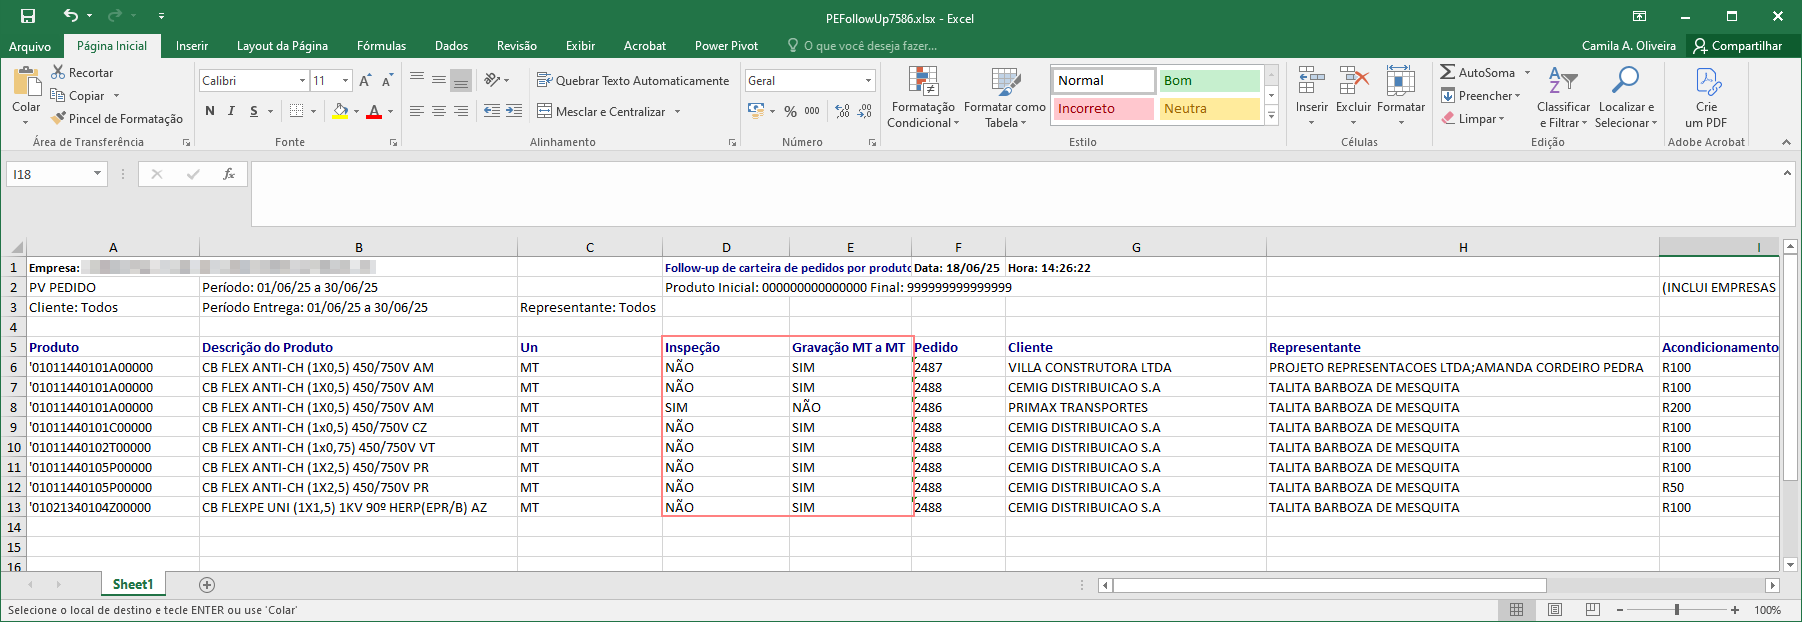
Task: Add a new sheet
Action: (x=207, y=585)
